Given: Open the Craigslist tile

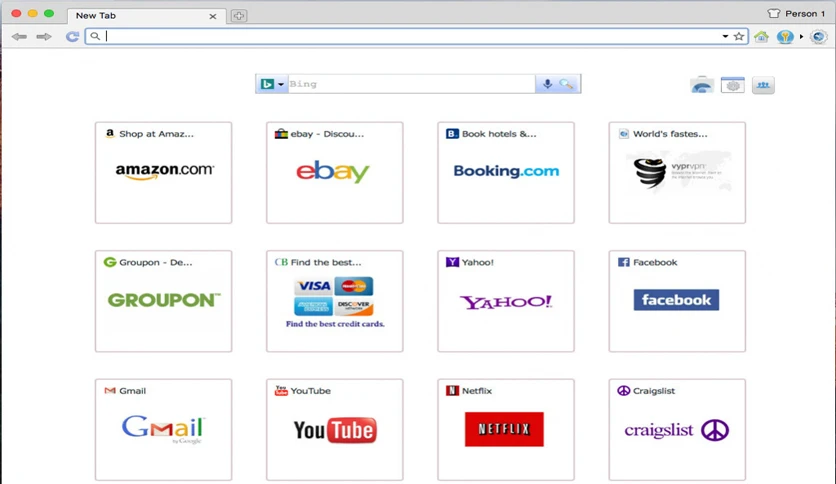Looking at the screenshot, I should tap(677, 430).
